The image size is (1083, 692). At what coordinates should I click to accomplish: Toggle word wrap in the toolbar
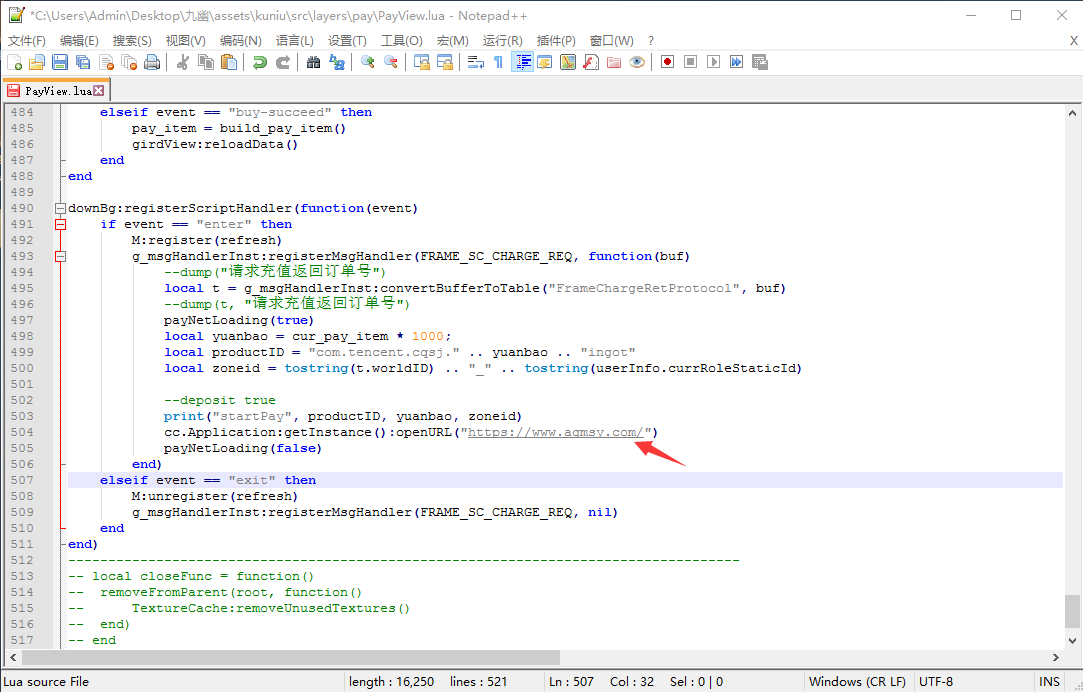[x=475, y=62]
